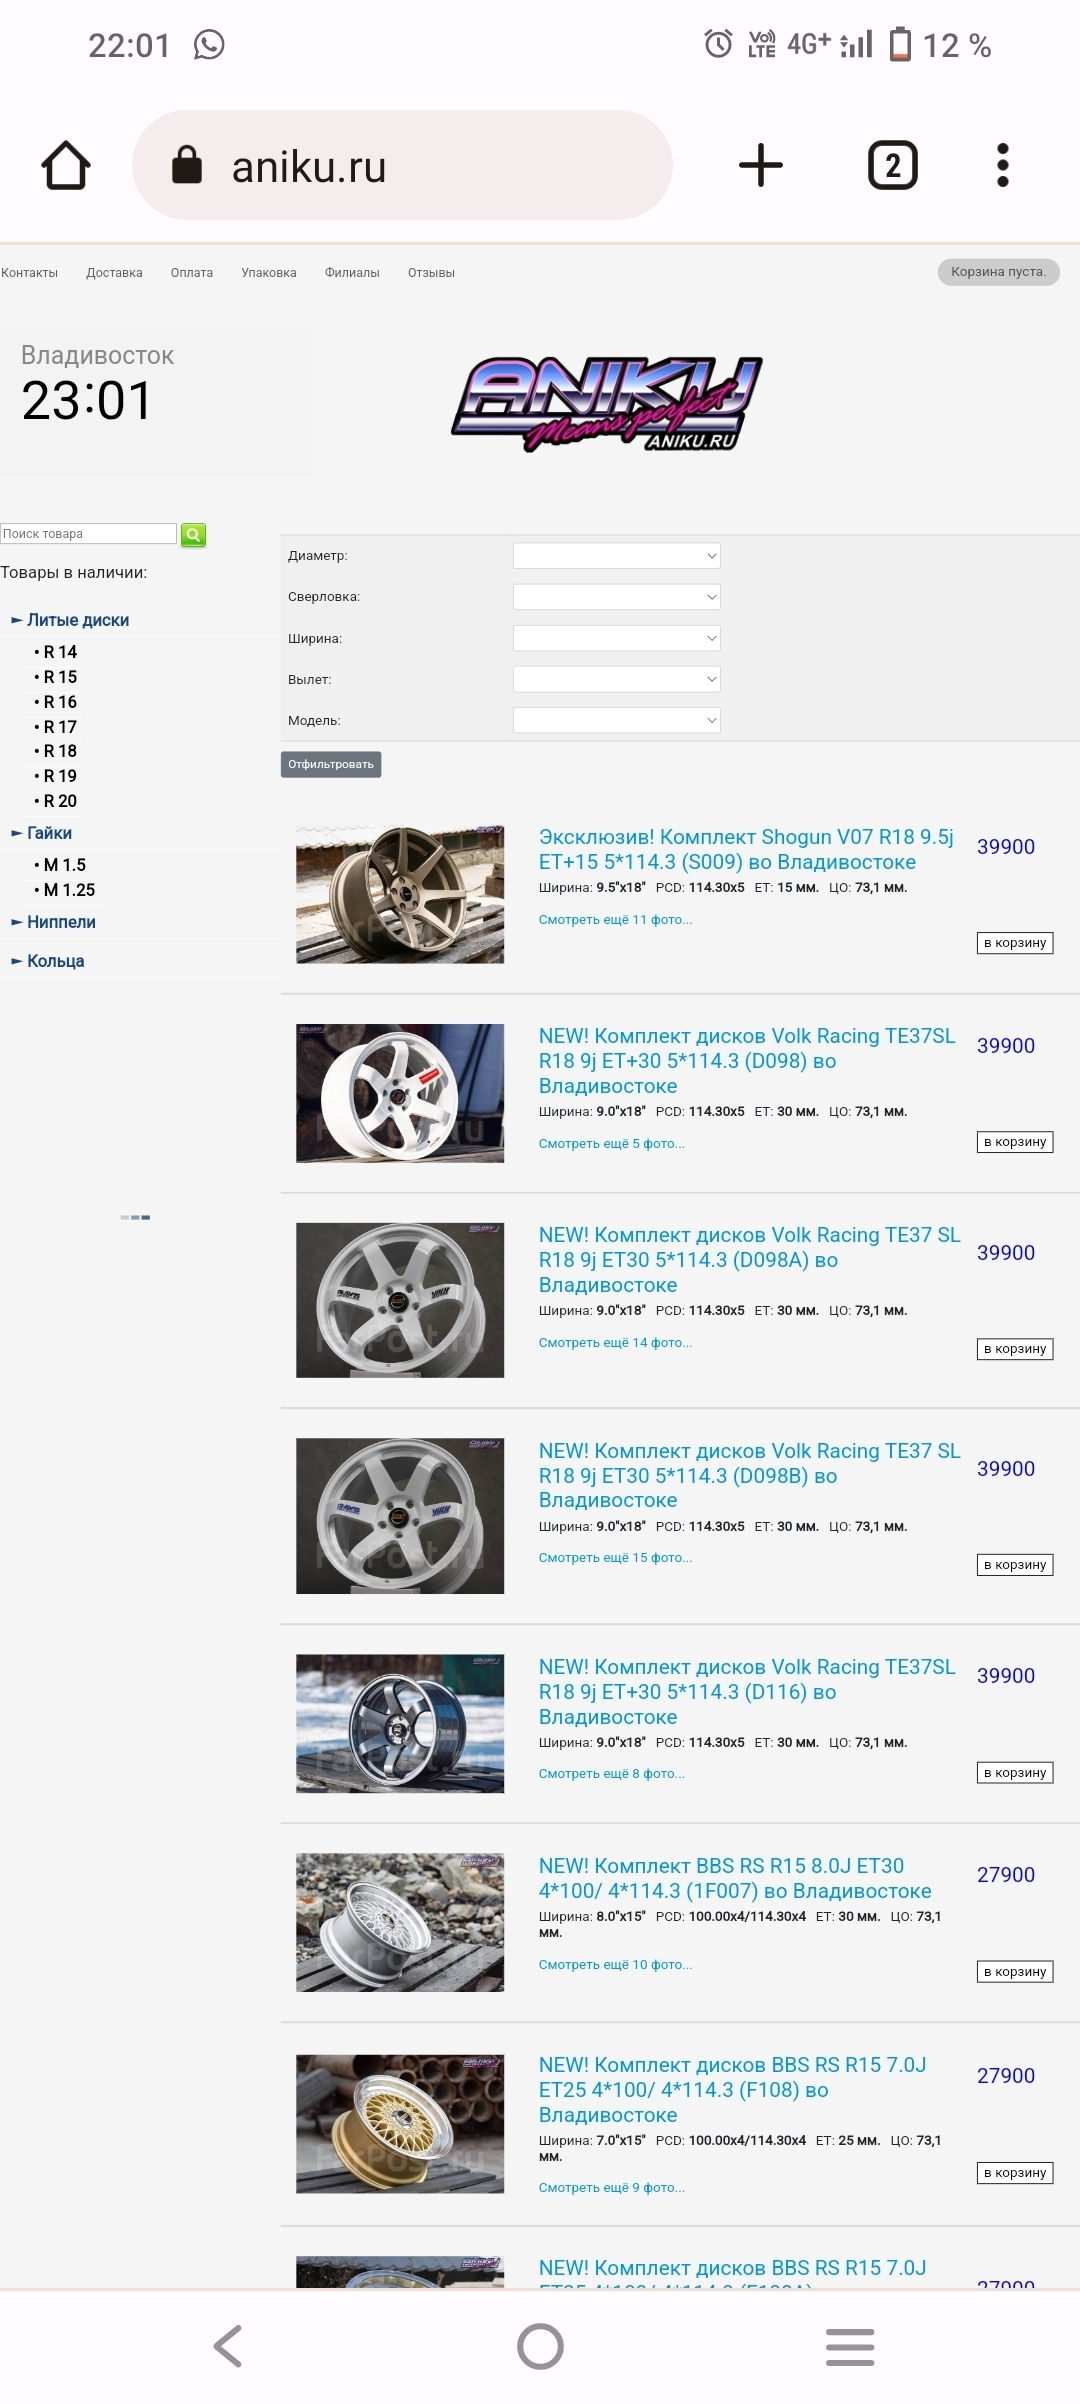This screenshot has height=2404, width=1080.
Task: Open the browser three-dot menu
Action: pyautogui.click(x=1003, y=165)
